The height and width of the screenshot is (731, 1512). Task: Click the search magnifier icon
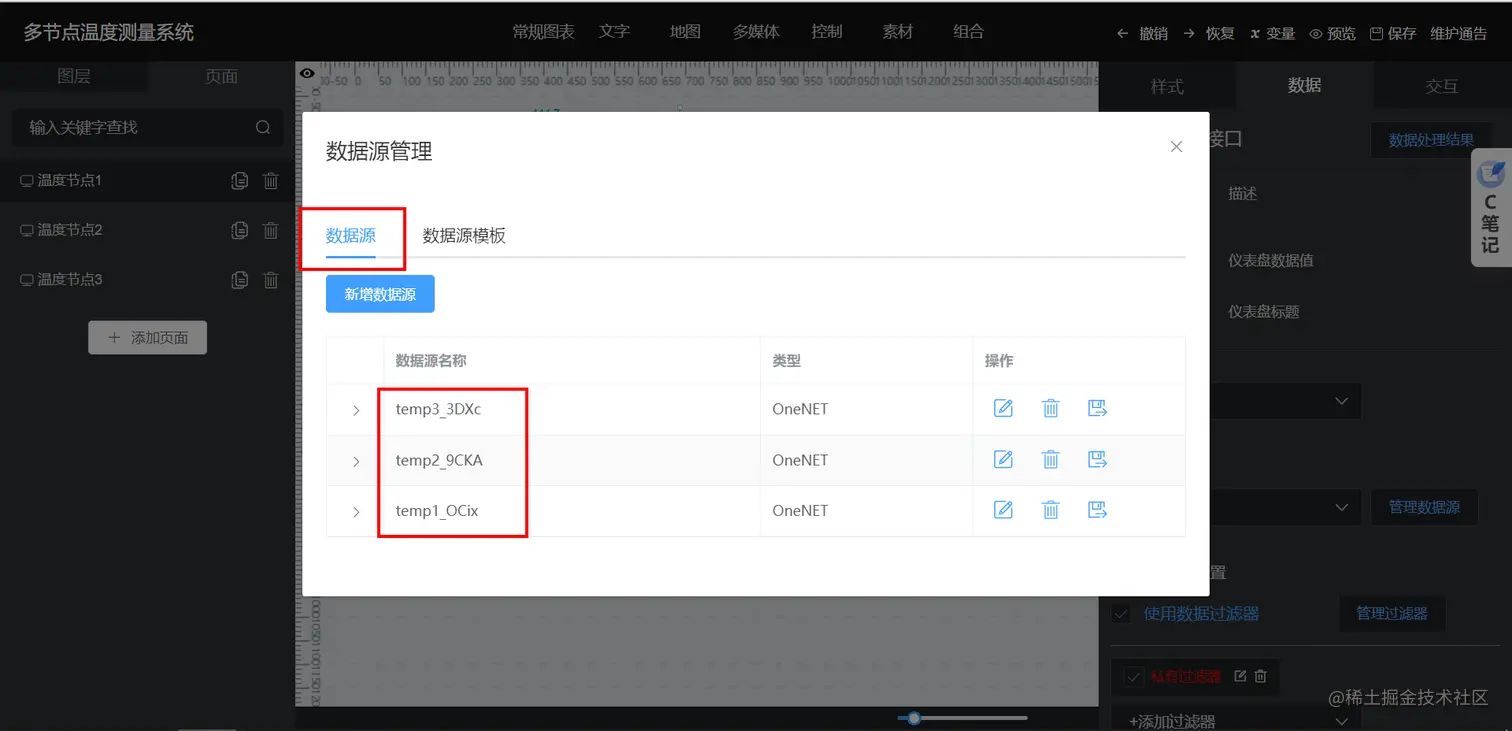click(263, 127)
